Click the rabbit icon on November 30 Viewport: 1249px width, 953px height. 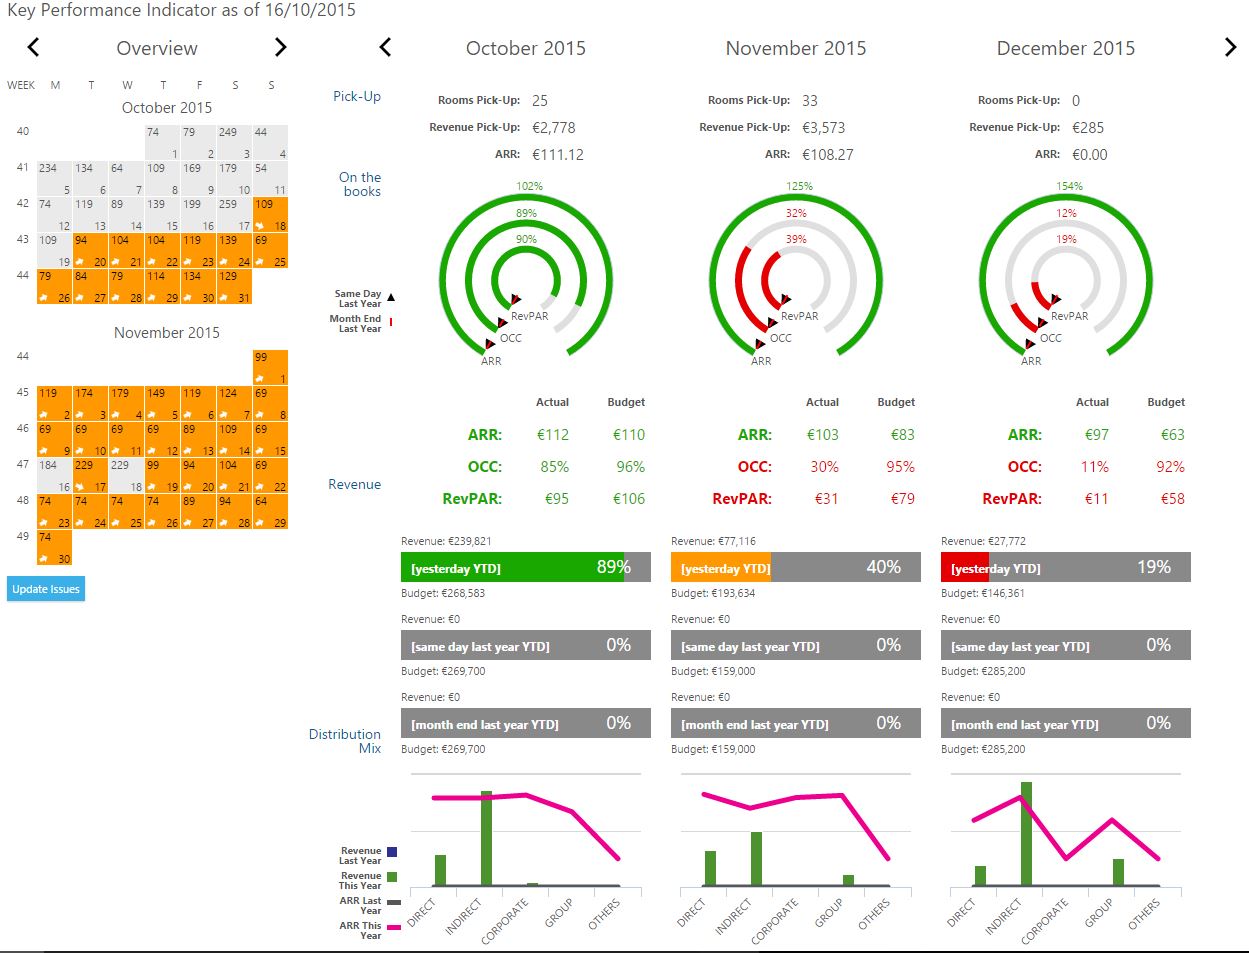coord(44,559)
